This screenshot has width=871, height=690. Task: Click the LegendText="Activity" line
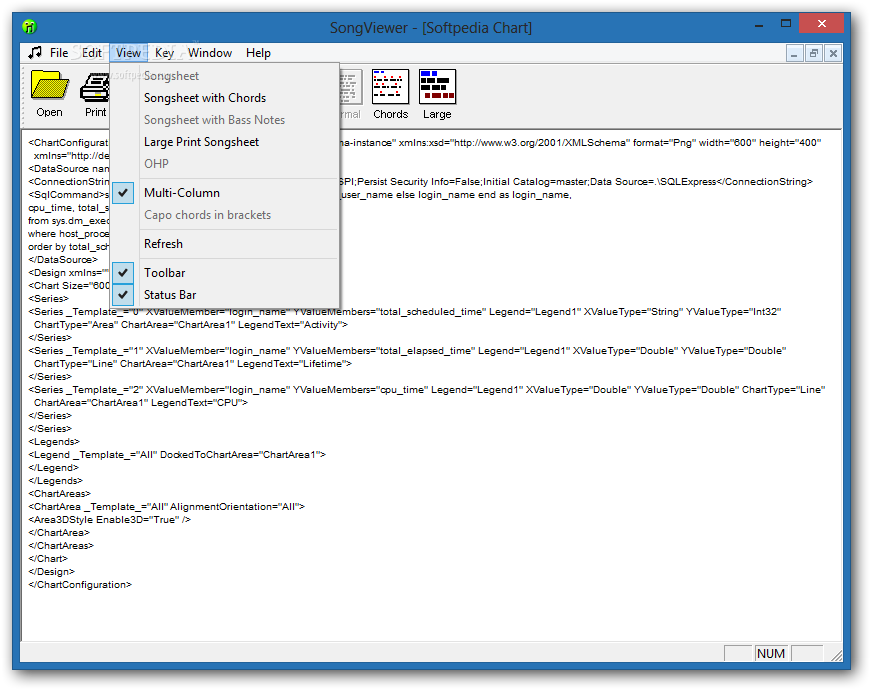pos(191,325)
